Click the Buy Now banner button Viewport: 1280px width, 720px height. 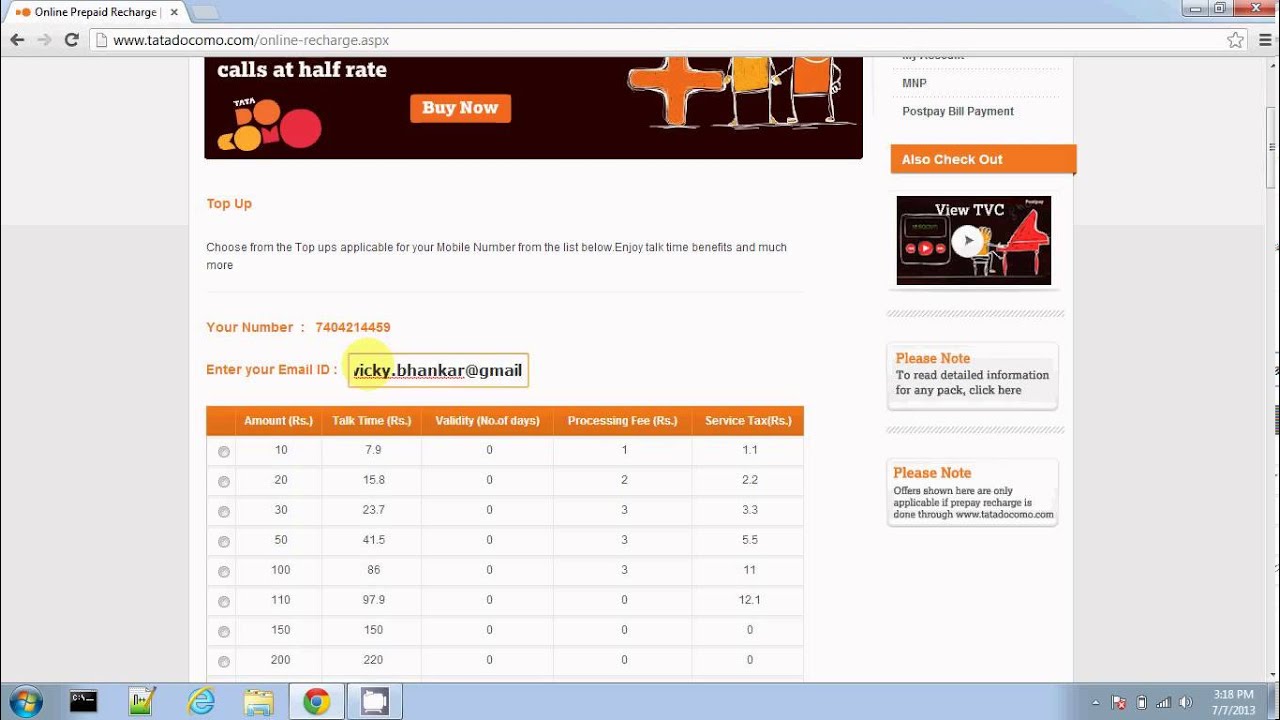(x=460, y=108)
